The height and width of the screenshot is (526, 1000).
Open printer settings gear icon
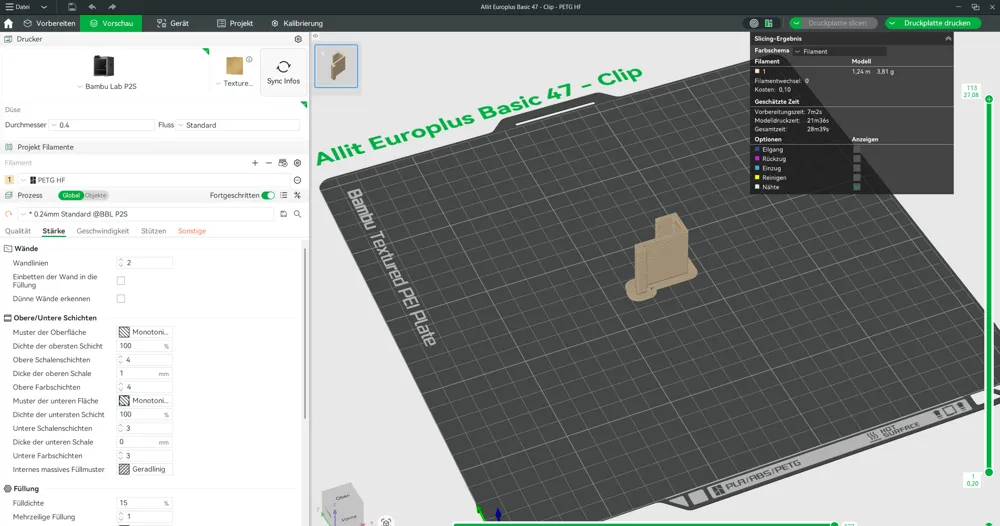tap(298, 40)
